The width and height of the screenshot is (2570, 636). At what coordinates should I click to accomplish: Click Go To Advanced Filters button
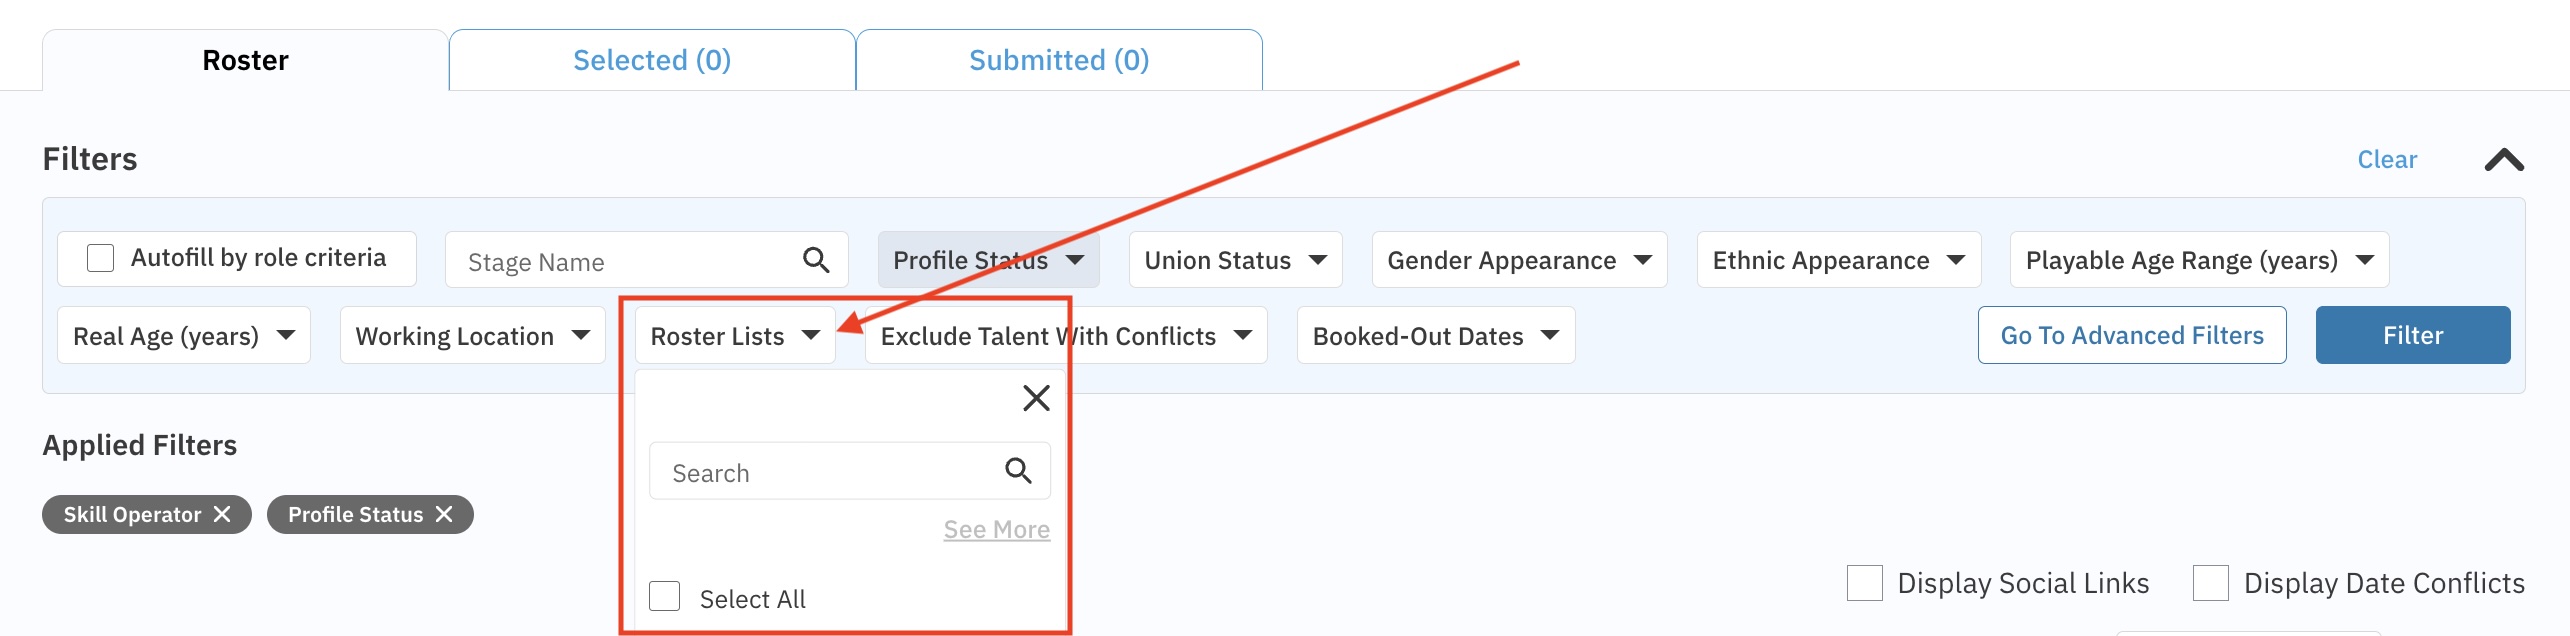tap(2131, 336)
